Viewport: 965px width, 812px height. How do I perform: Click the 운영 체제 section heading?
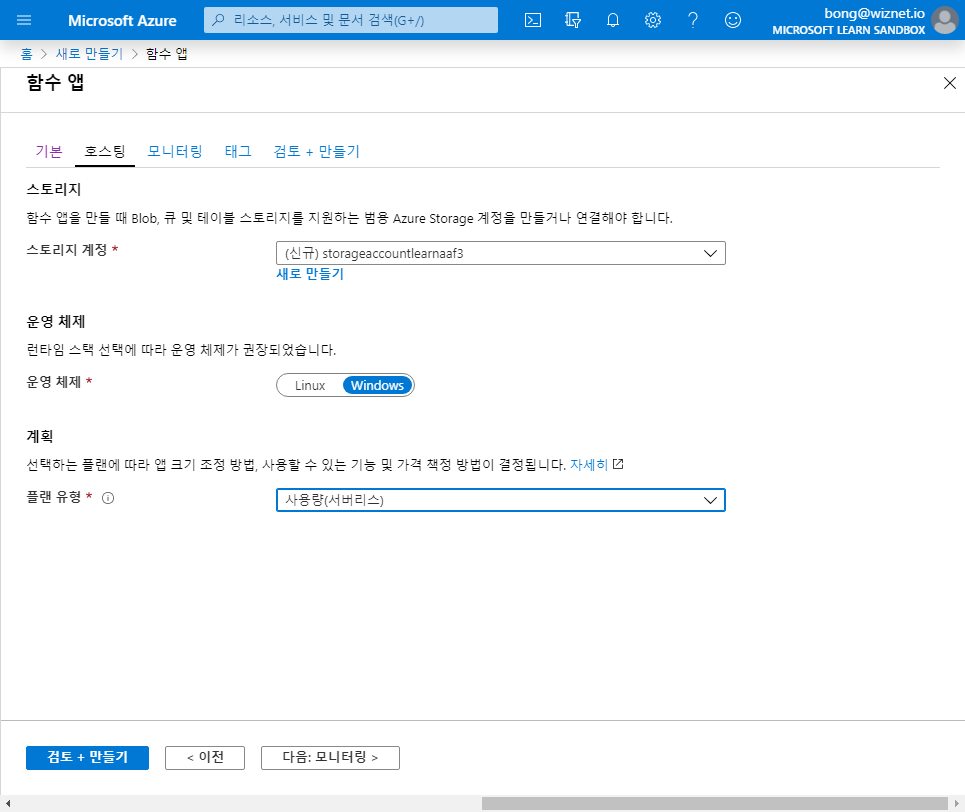pyautogui.click(x=56, y=322)
